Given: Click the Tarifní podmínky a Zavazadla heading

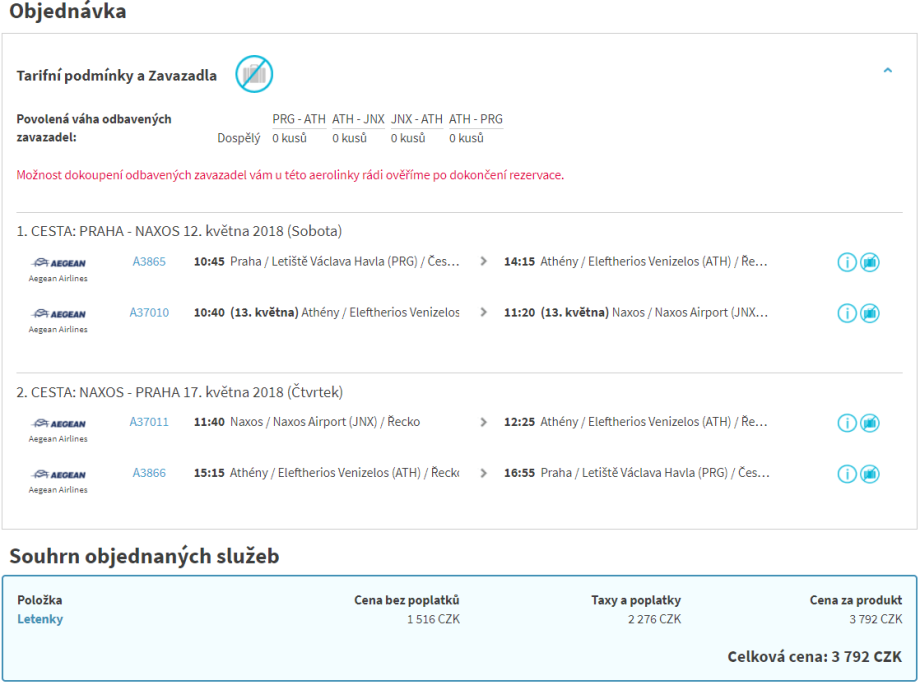Looking at the screenshot, I should pos(117,76).
